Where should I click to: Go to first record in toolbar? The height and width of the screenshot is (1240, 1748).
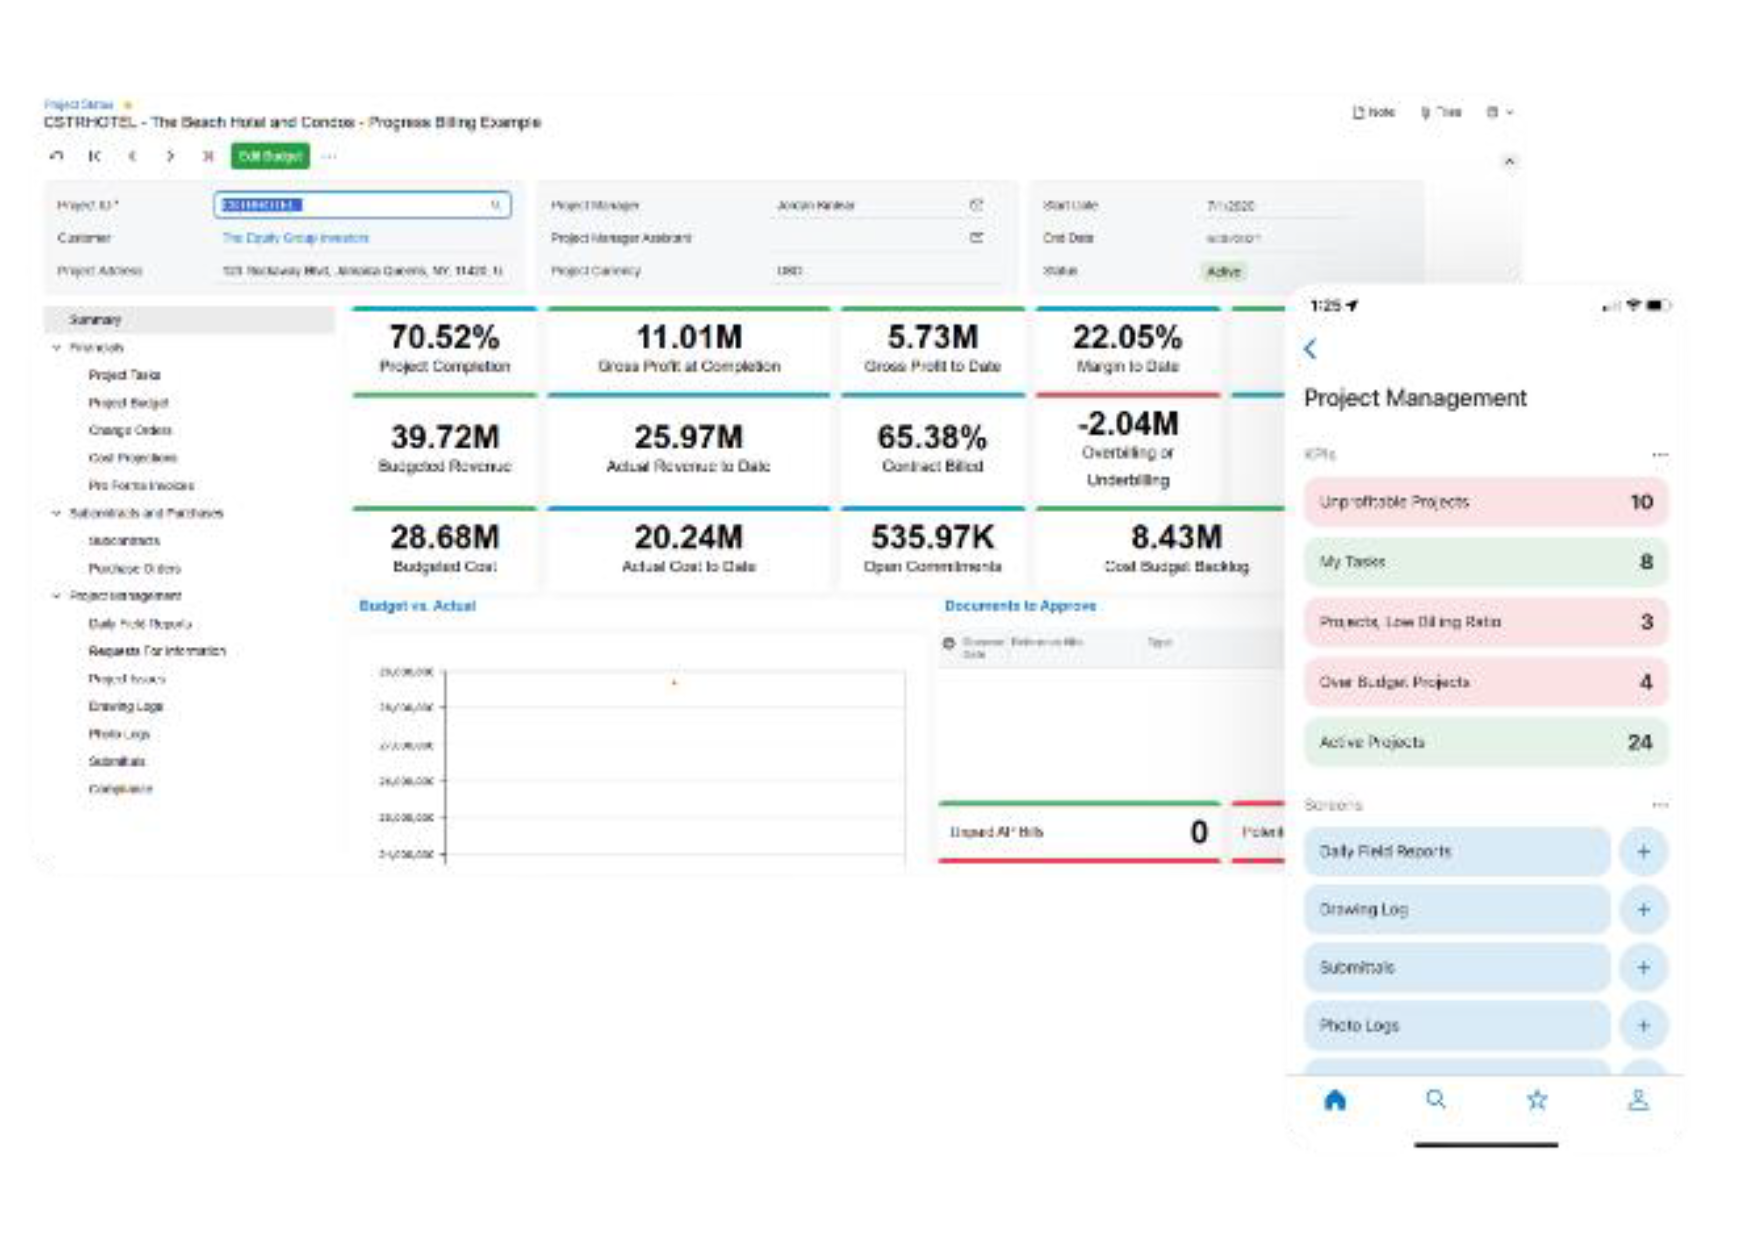click(x=95, y=156)
